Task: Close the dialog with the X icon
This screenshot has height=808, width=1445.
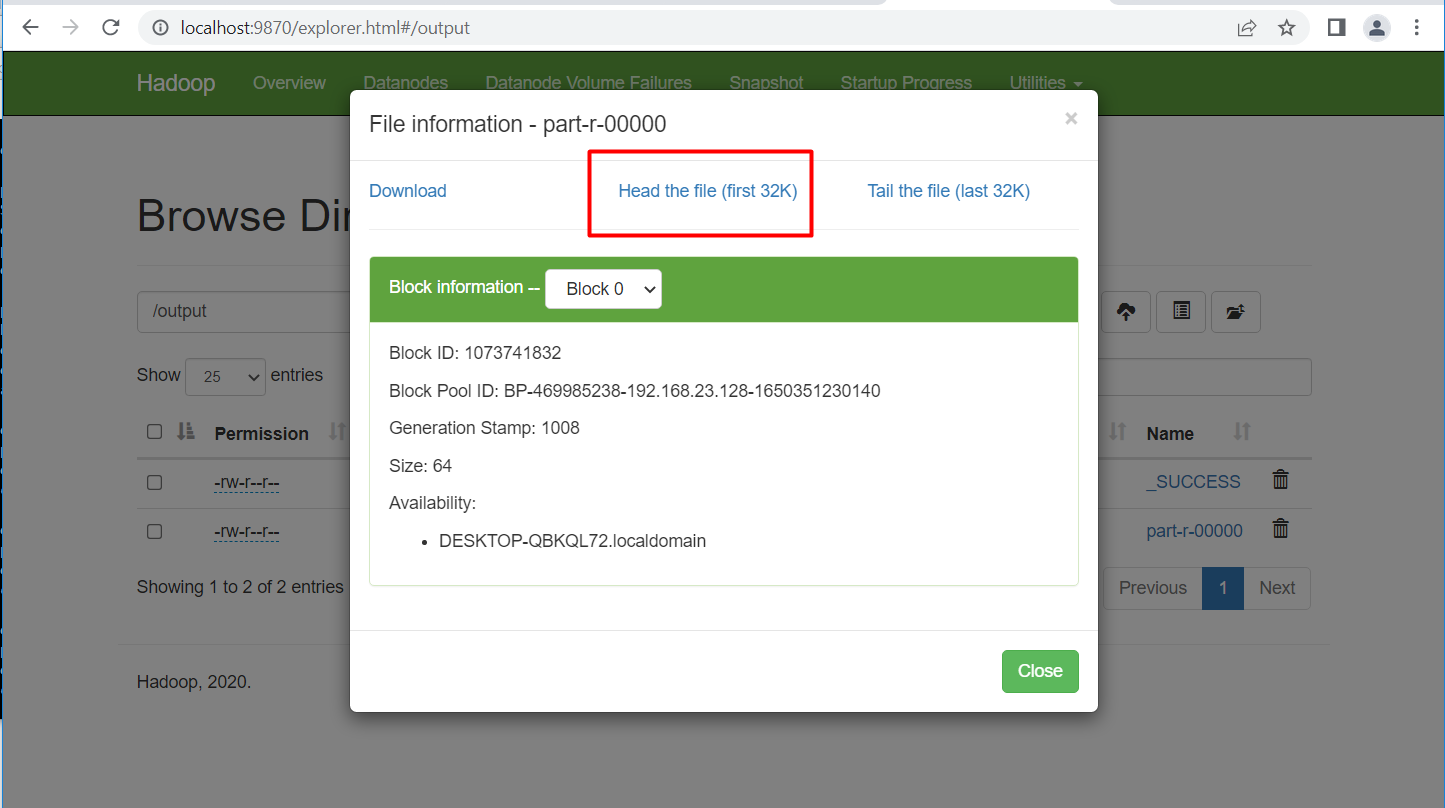Action: click(x=1071, y=119)
